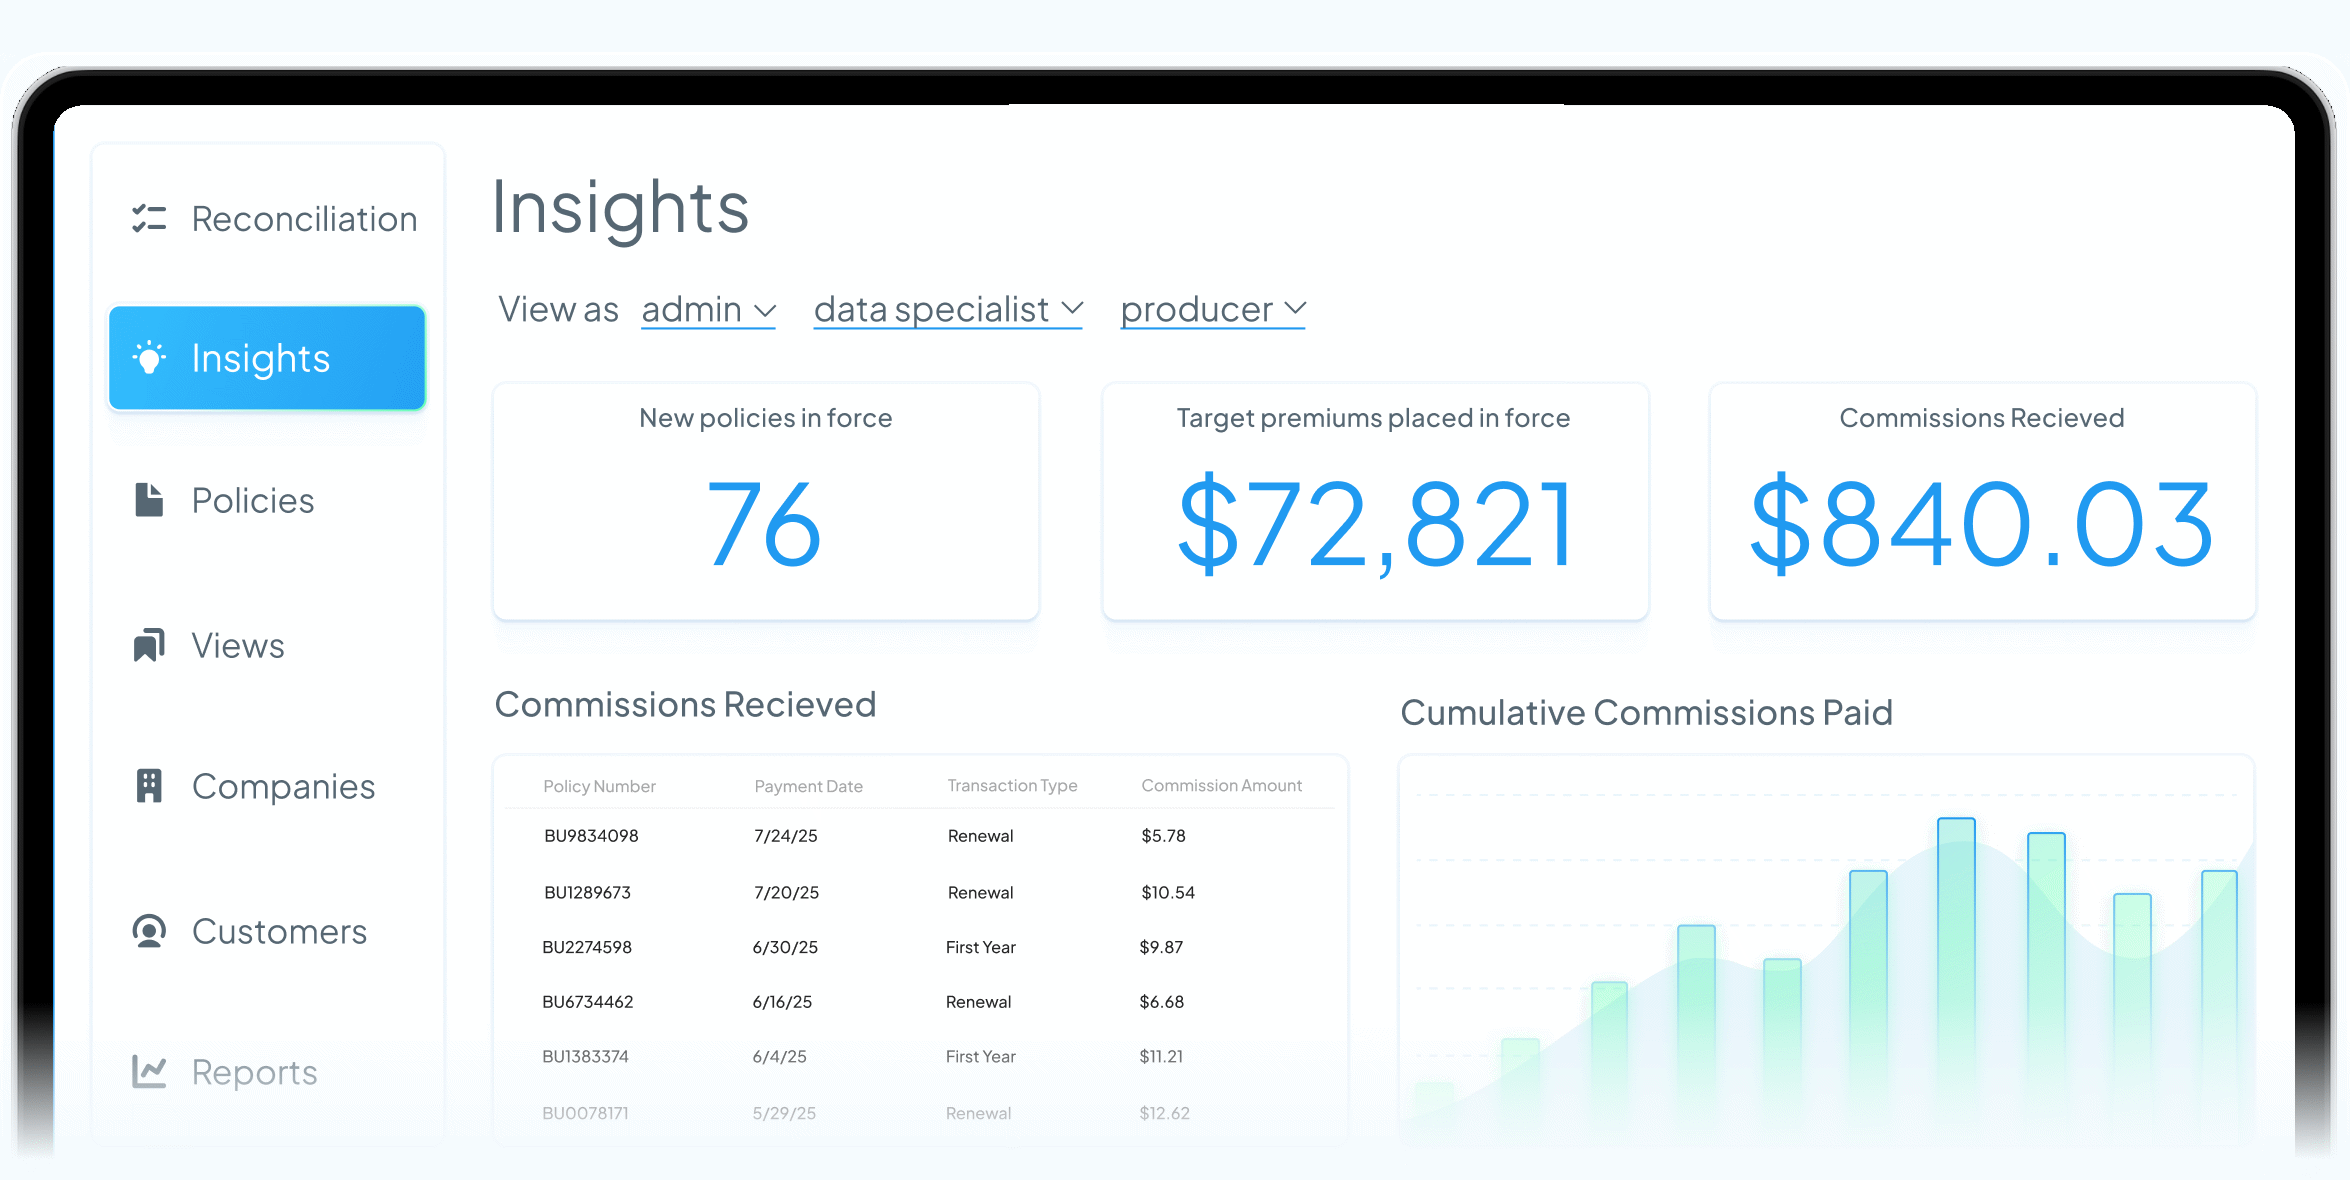The image size is (2350, 1180).
Task: Click the New policies in force card
Action: coord(766,501)
